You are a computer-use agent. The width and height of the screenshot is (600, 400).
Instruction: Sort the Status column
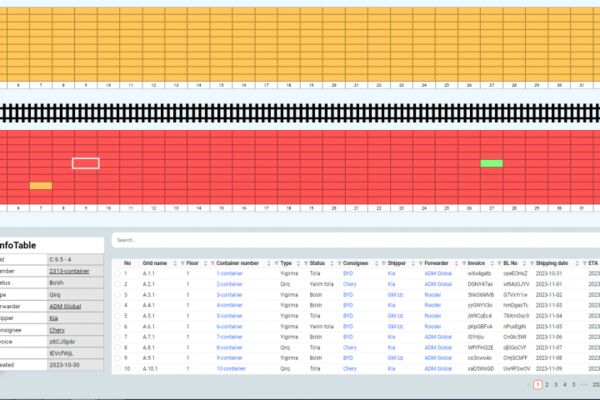[x=332, y=263]
